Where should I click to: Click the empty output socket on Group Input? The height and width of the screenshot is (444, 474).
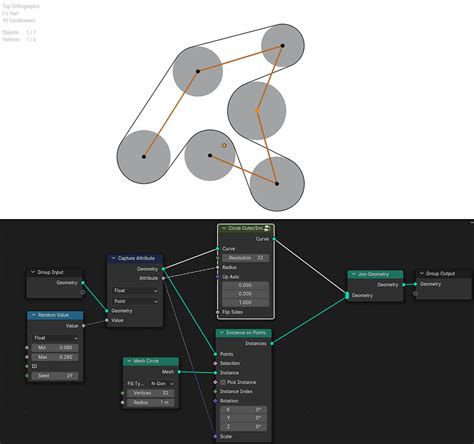click(83, 292)
